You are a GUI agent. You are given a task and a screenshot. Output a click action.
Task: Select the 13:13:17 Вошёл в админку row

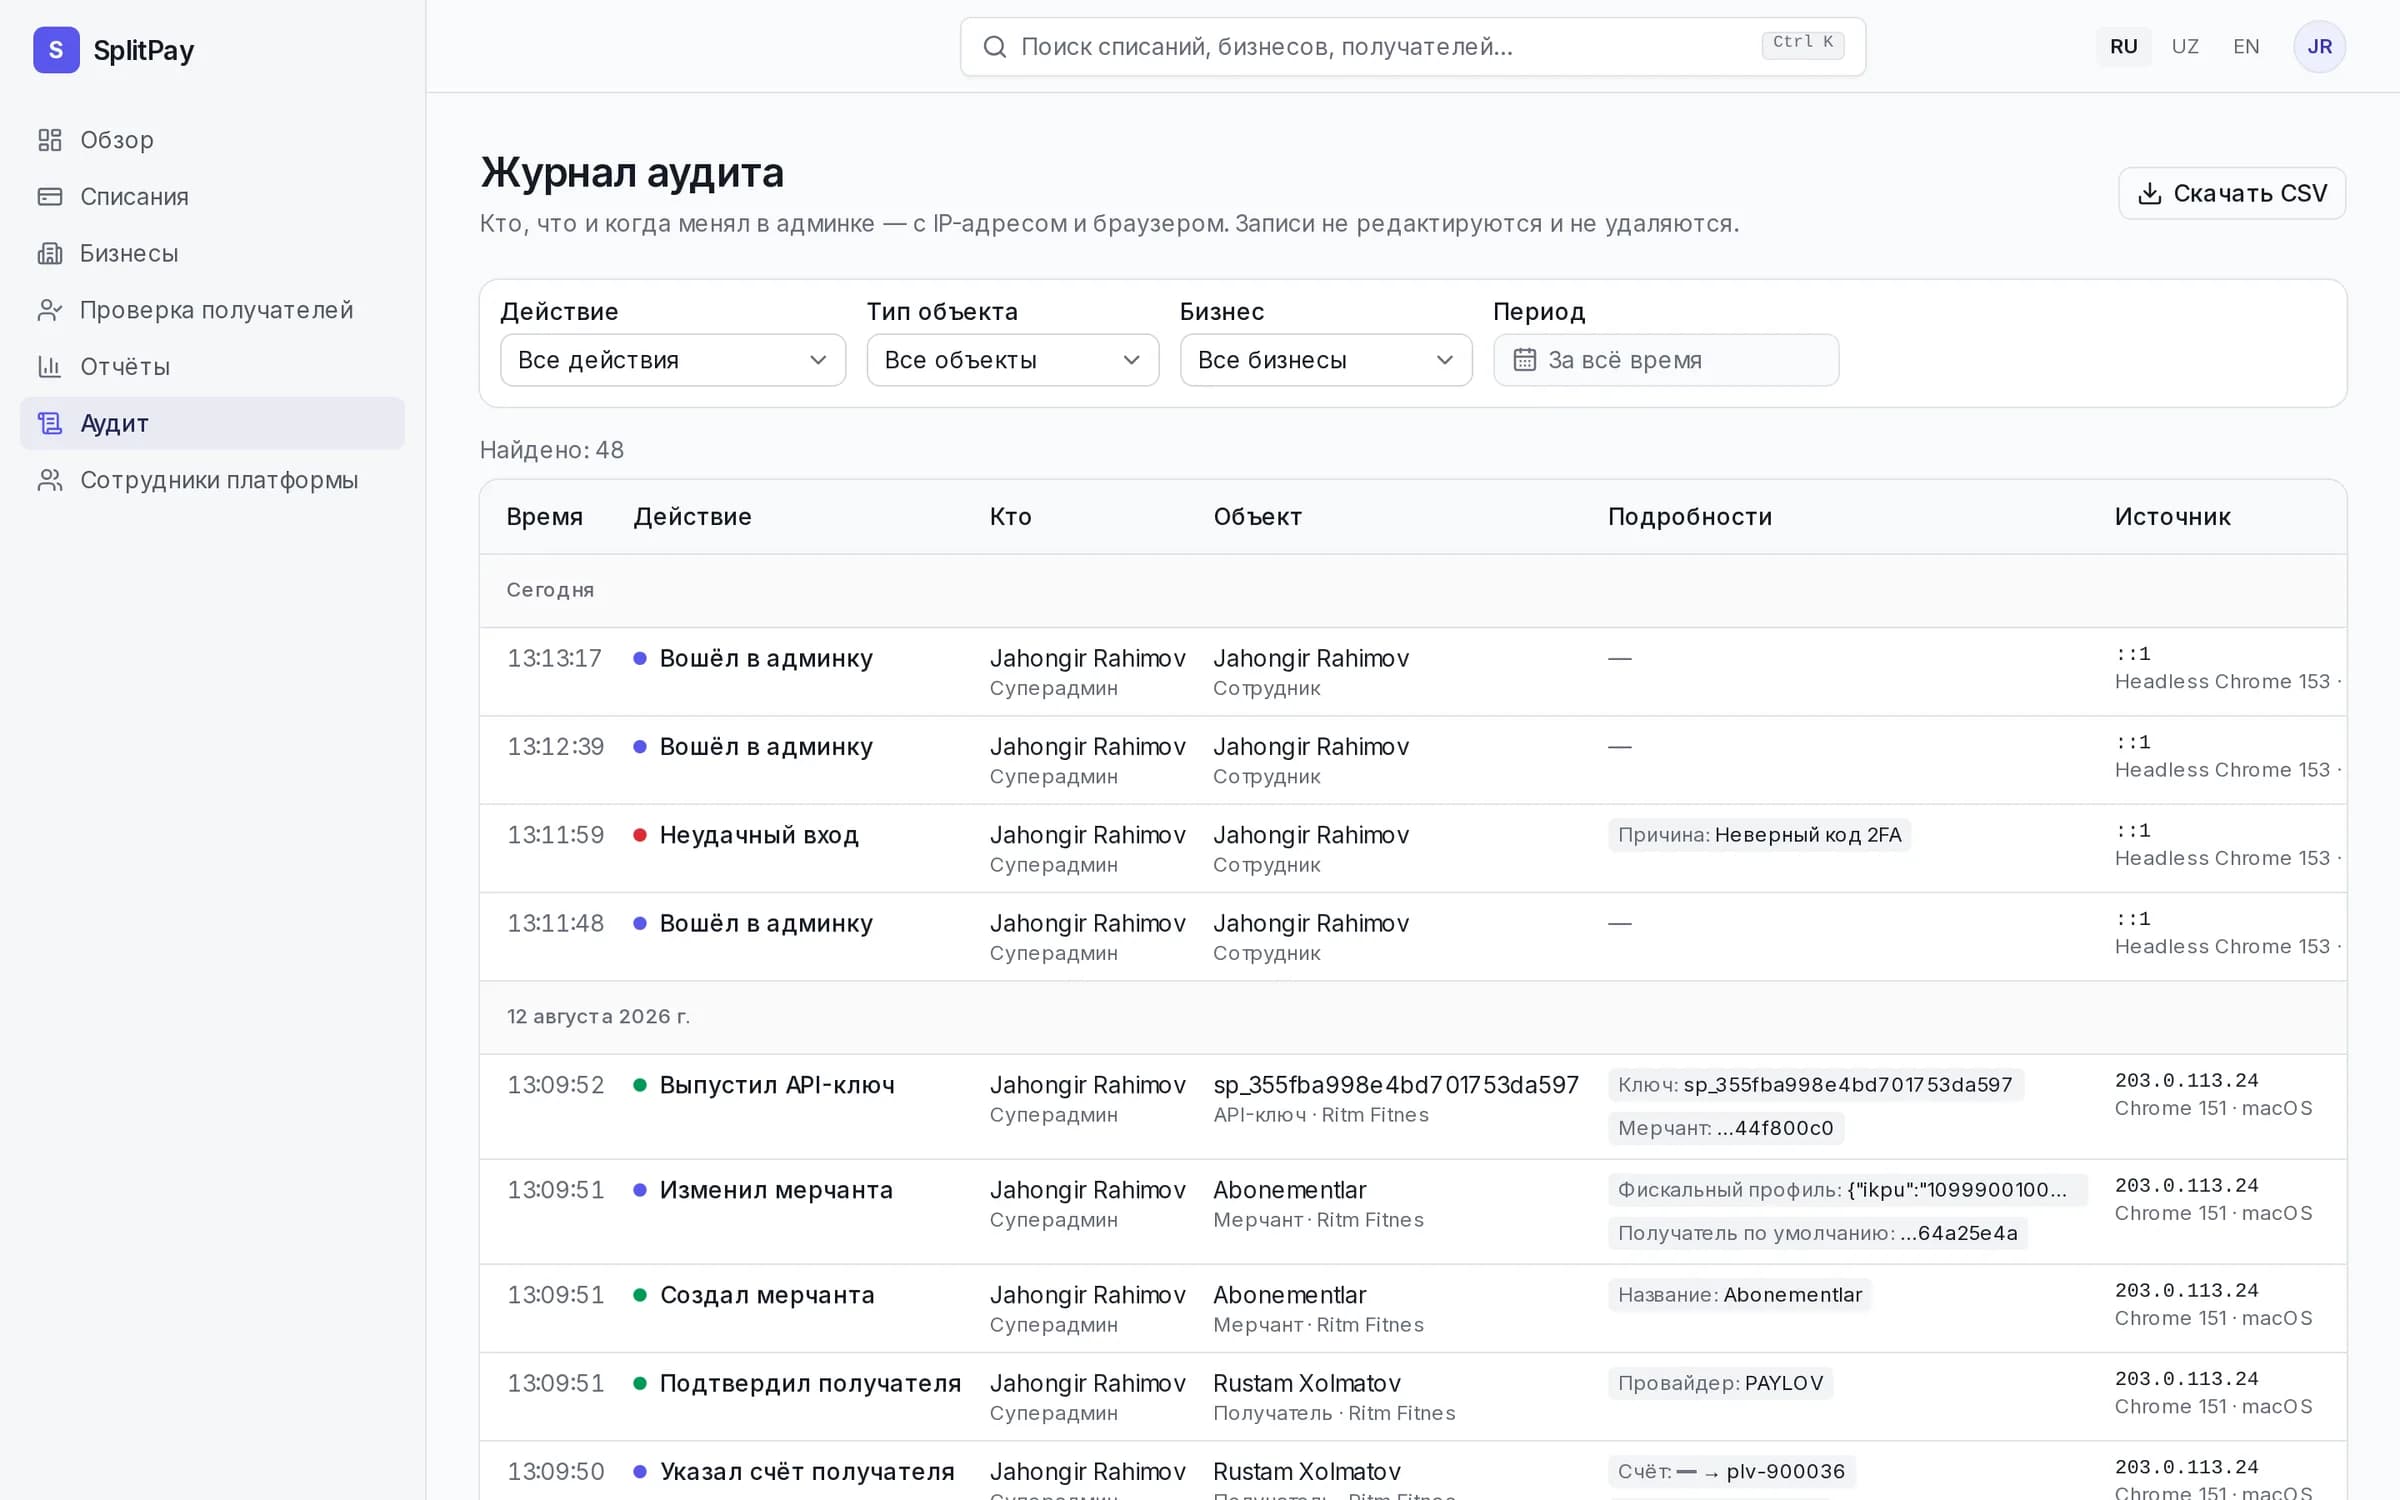[1412, 672]
